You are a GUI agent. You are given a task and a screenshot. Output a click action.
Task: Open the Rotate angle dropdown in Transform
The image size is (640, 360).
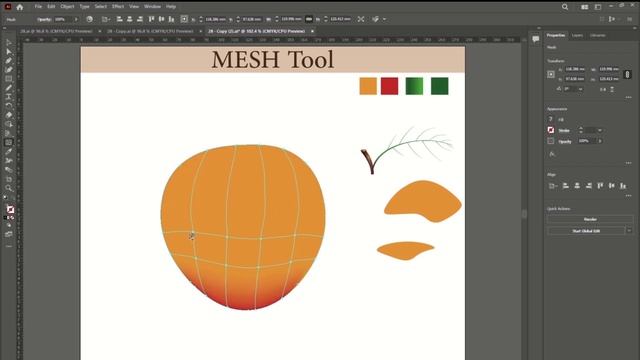click(580, 89)
